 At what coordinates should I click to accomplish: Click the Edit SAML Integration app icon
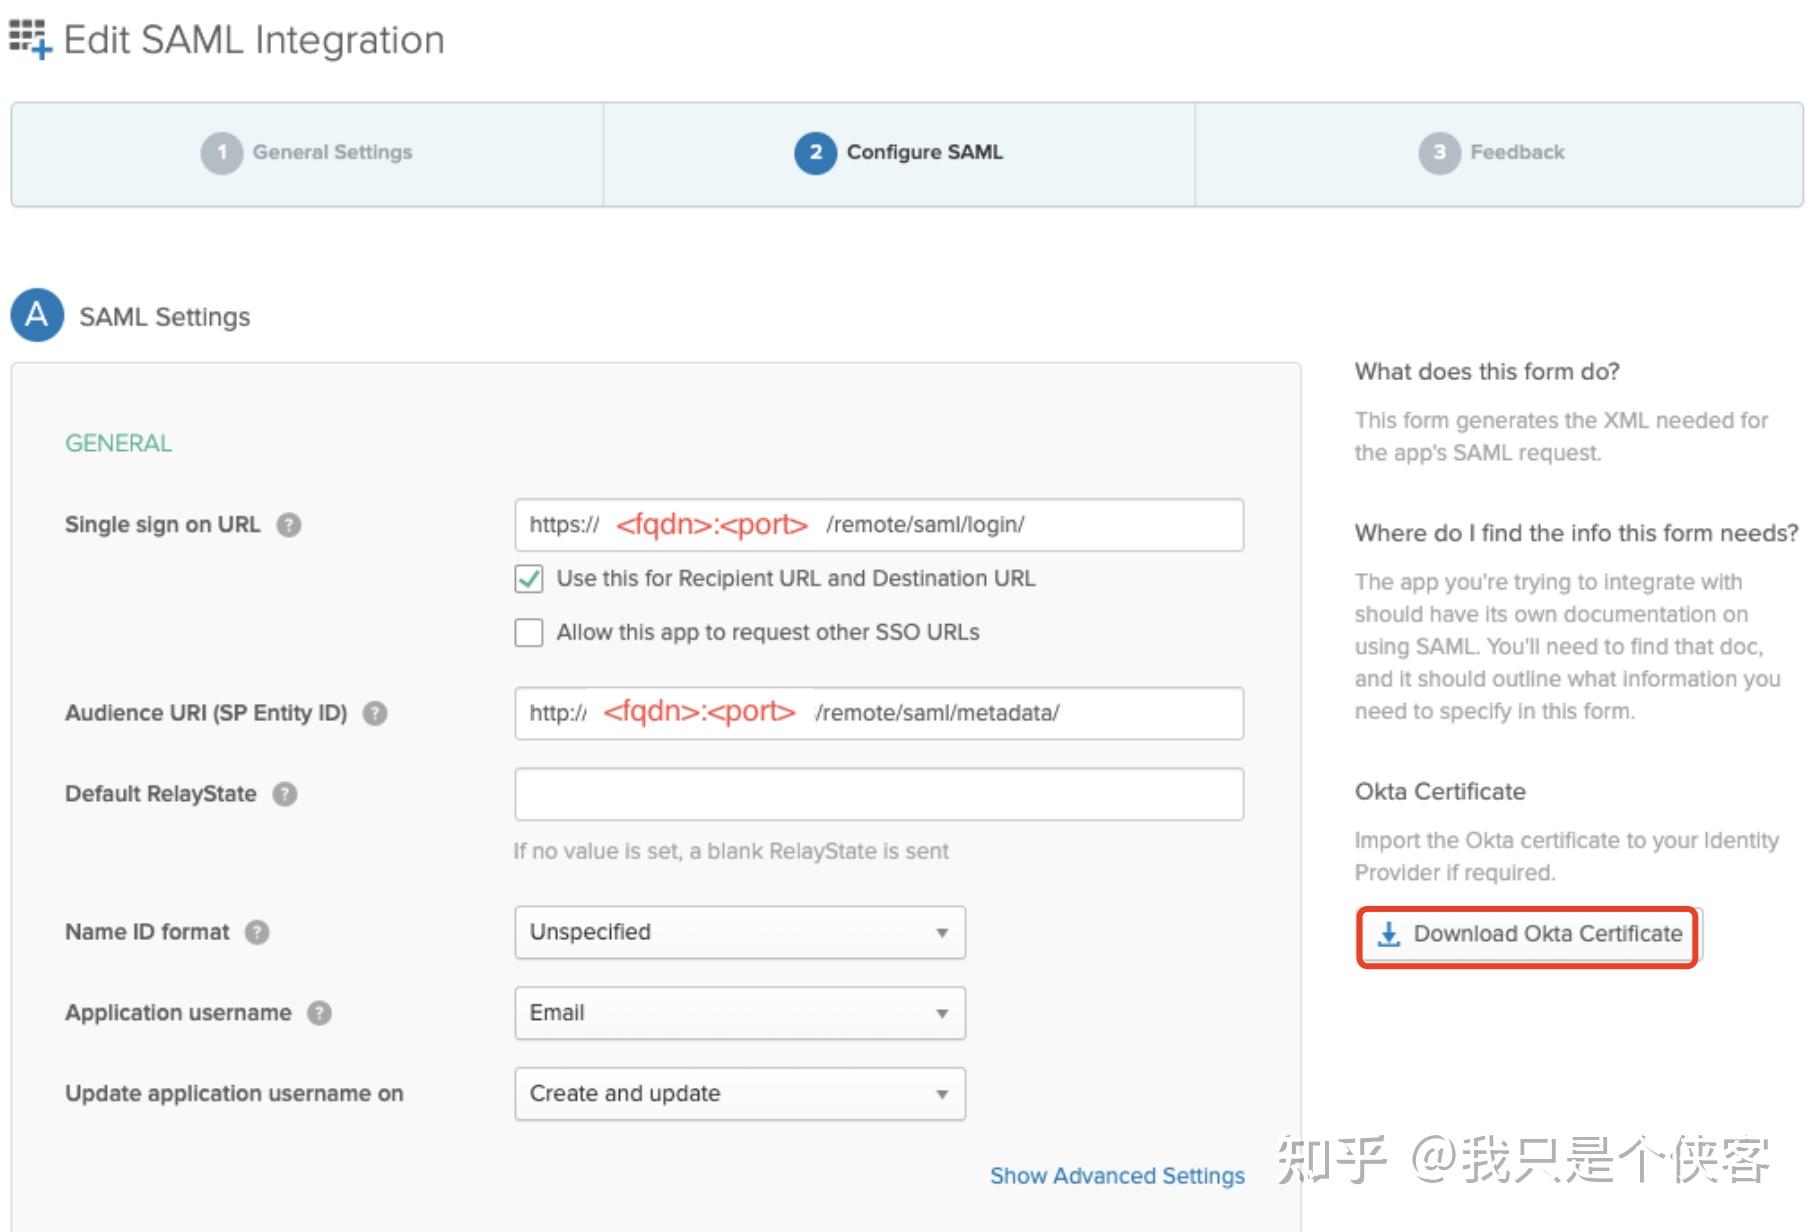[28, 38]
